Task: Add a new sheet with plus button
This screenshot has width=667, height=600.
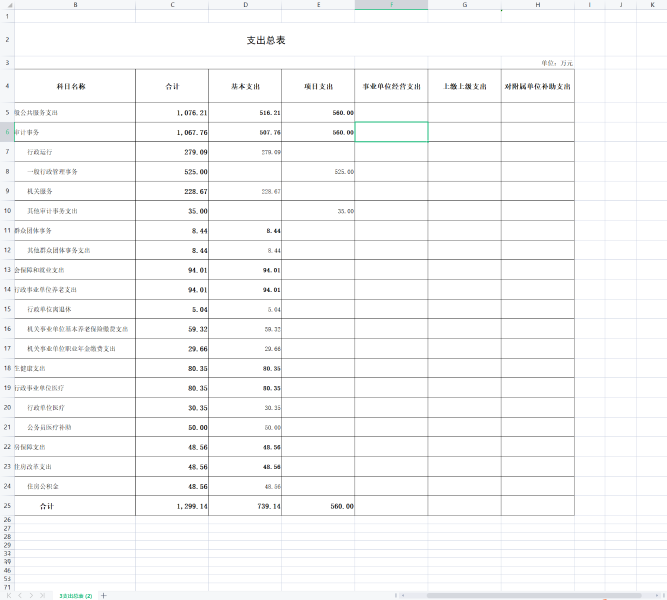Action: pos(103,595)
